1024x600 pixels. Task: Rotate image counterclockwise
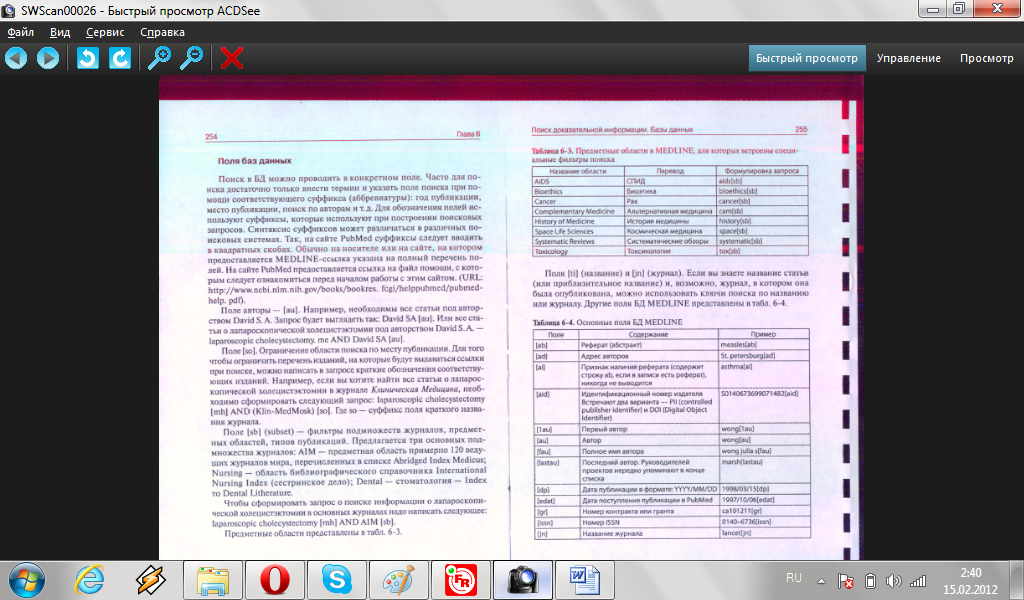click(88, 58)
